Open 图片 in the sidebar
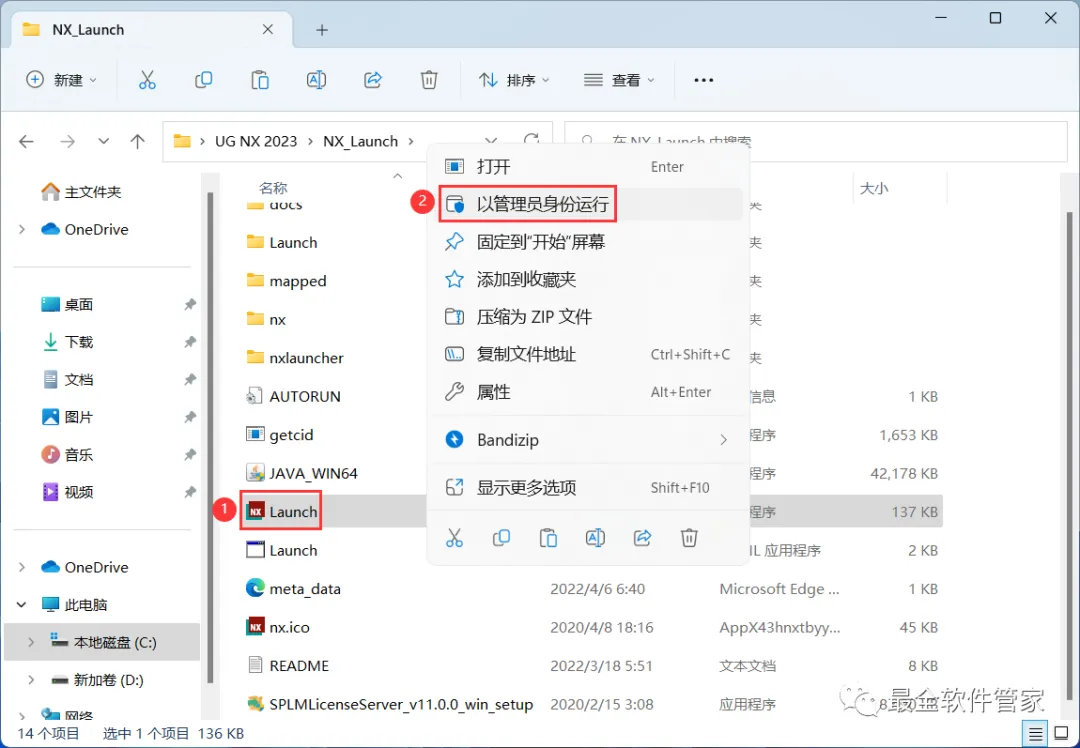1080x748 pixels. 68,417
